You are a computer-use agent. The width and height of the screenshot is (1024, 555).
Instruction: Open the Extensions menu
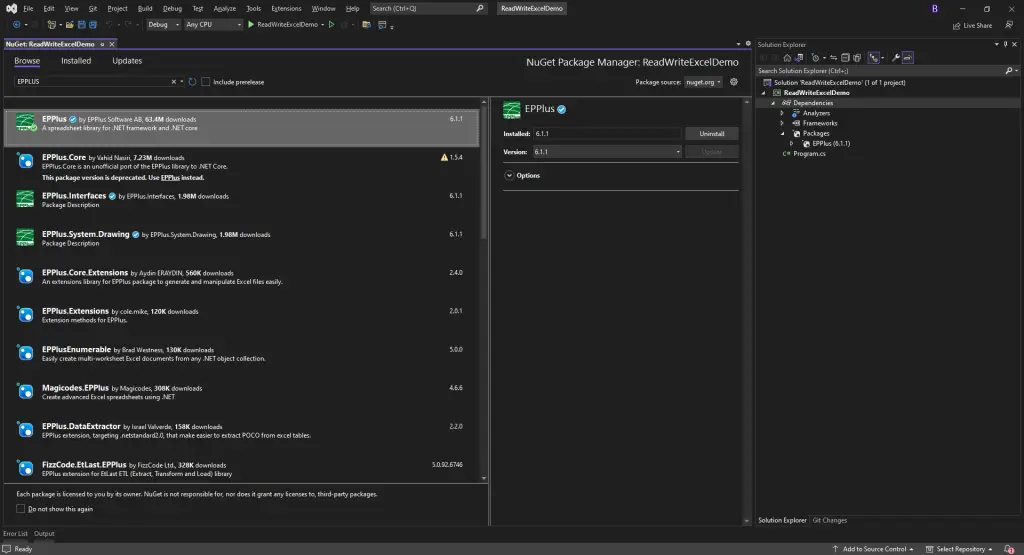point(286,8)
